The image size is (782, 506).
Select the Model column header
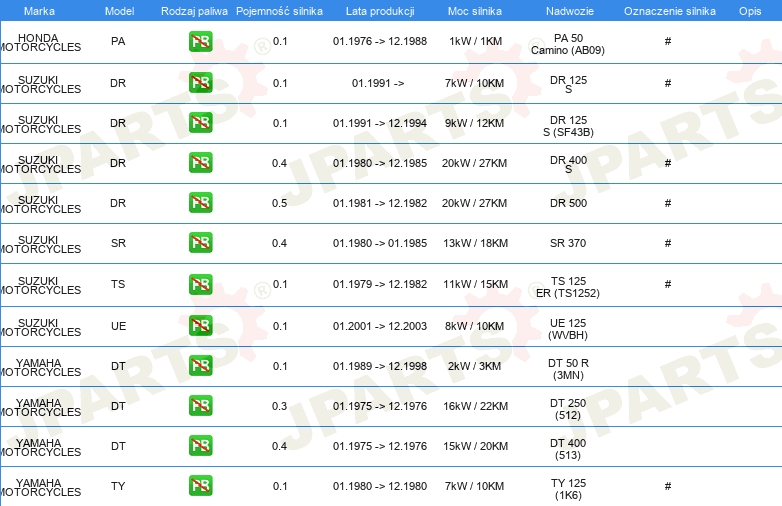(x=119, y=11)
